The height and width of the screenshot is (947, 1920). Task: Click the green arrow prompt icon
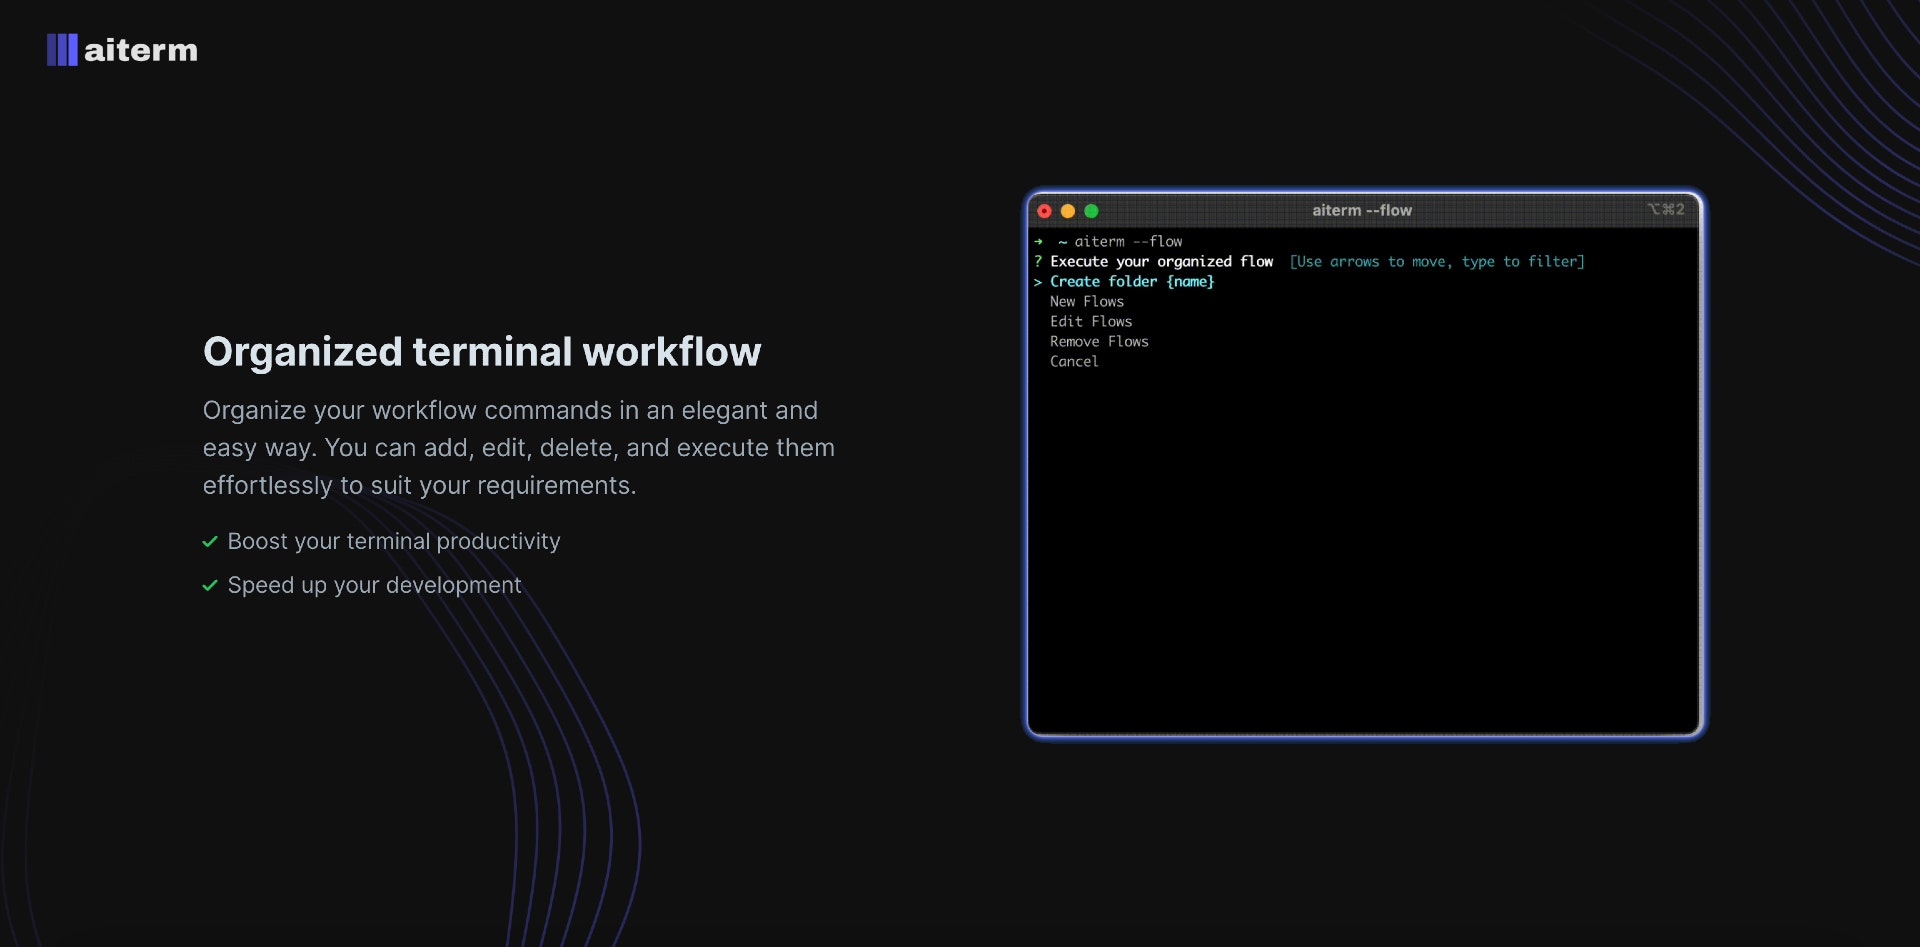(x=1040, y=241)
